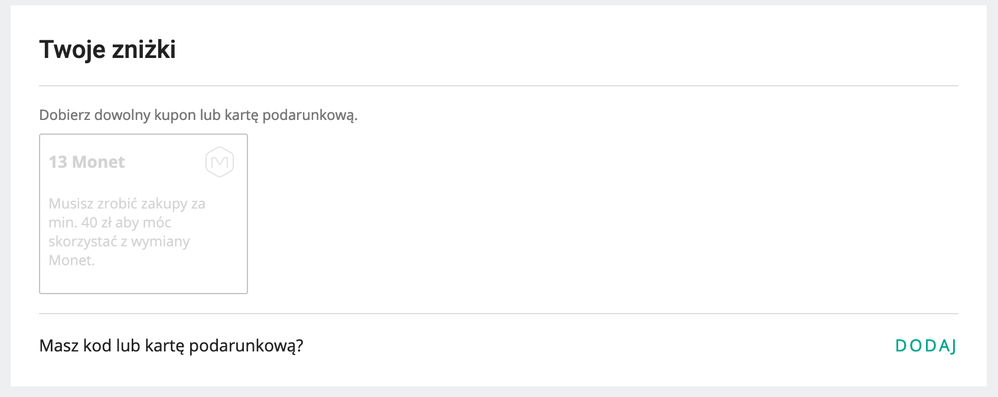Click the M logo inside the coupon
998x397 pixels.
point(220,162)
